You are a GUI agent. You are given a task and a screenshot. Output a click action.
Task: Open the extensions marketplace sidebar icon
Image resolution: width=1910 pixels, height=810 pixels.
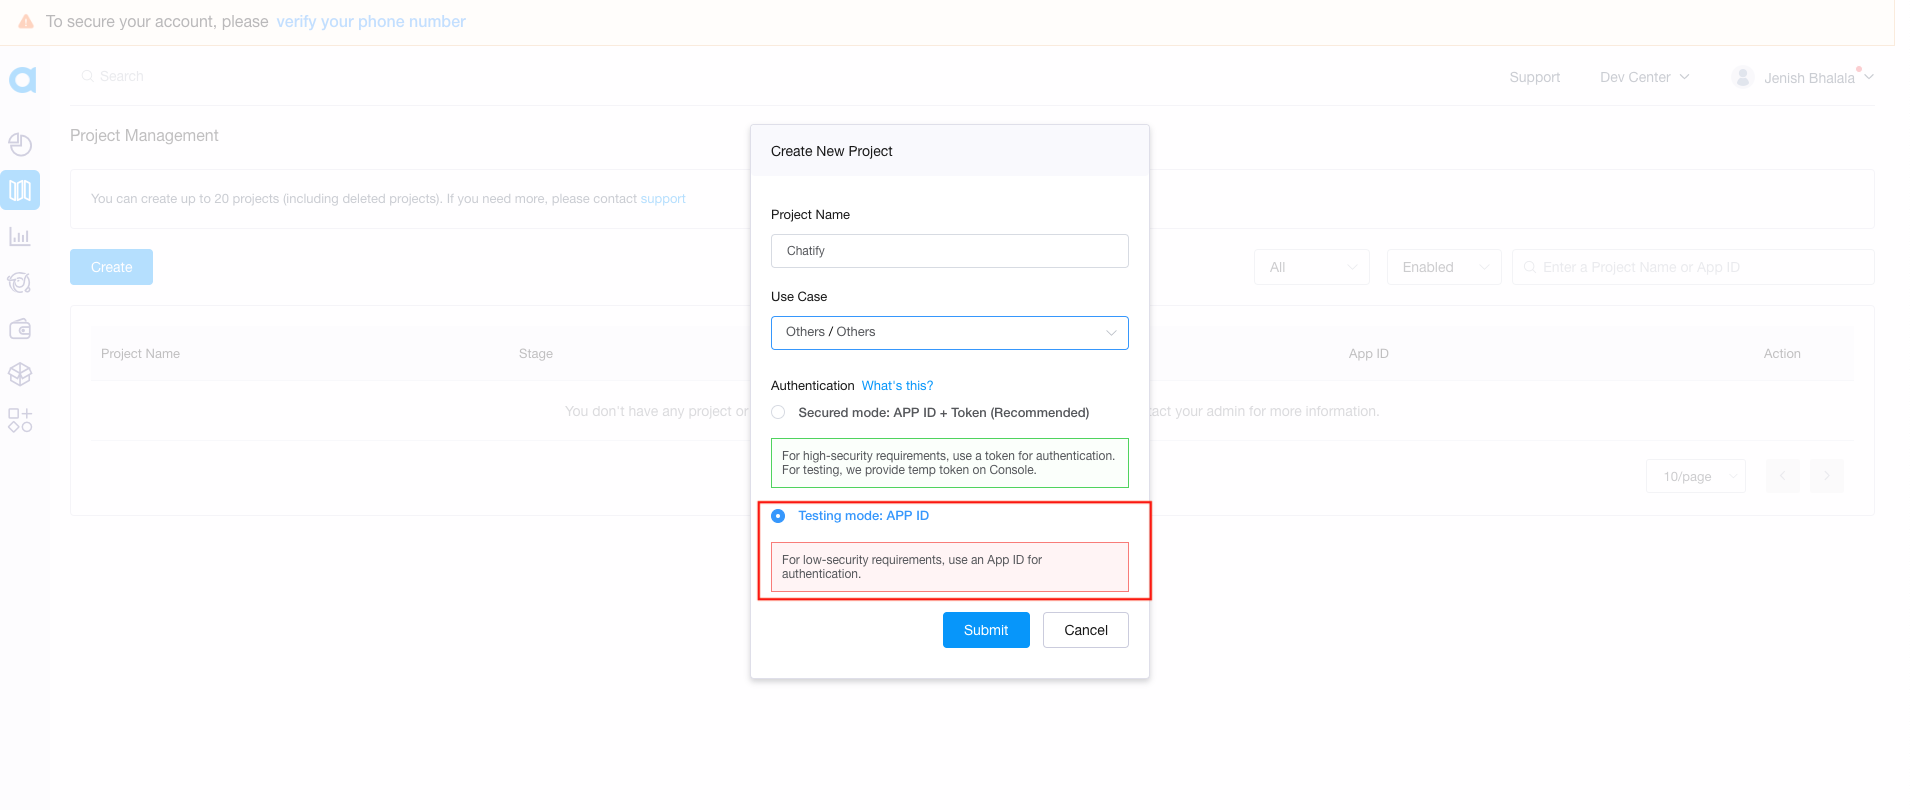(20, 420)
